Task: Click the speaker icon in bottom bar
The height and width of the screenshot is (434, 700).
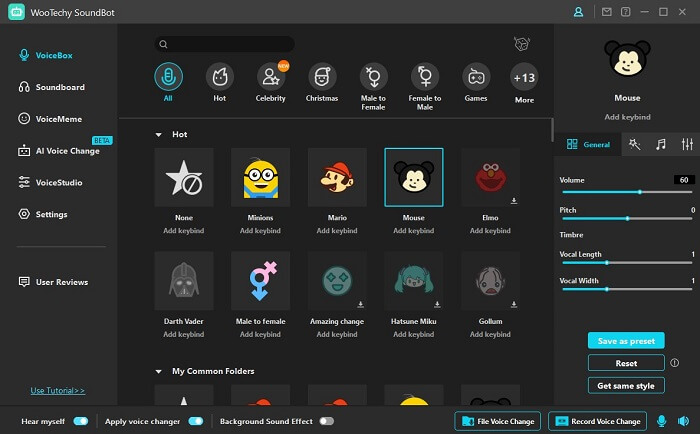Action: (x=683, y=421)
